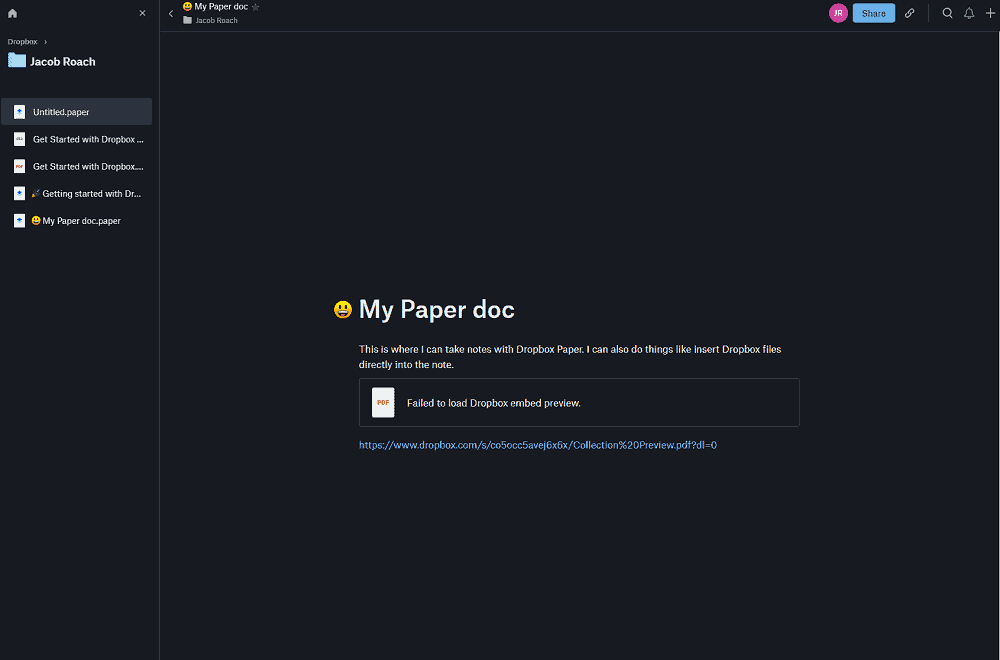Click the JR user avatar
1000x660 pixels.
point(838,13)
